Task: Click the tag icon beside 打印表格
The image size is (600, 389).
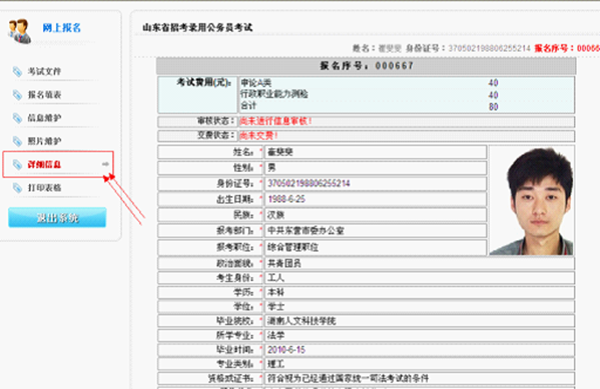Action: (17, 188)
